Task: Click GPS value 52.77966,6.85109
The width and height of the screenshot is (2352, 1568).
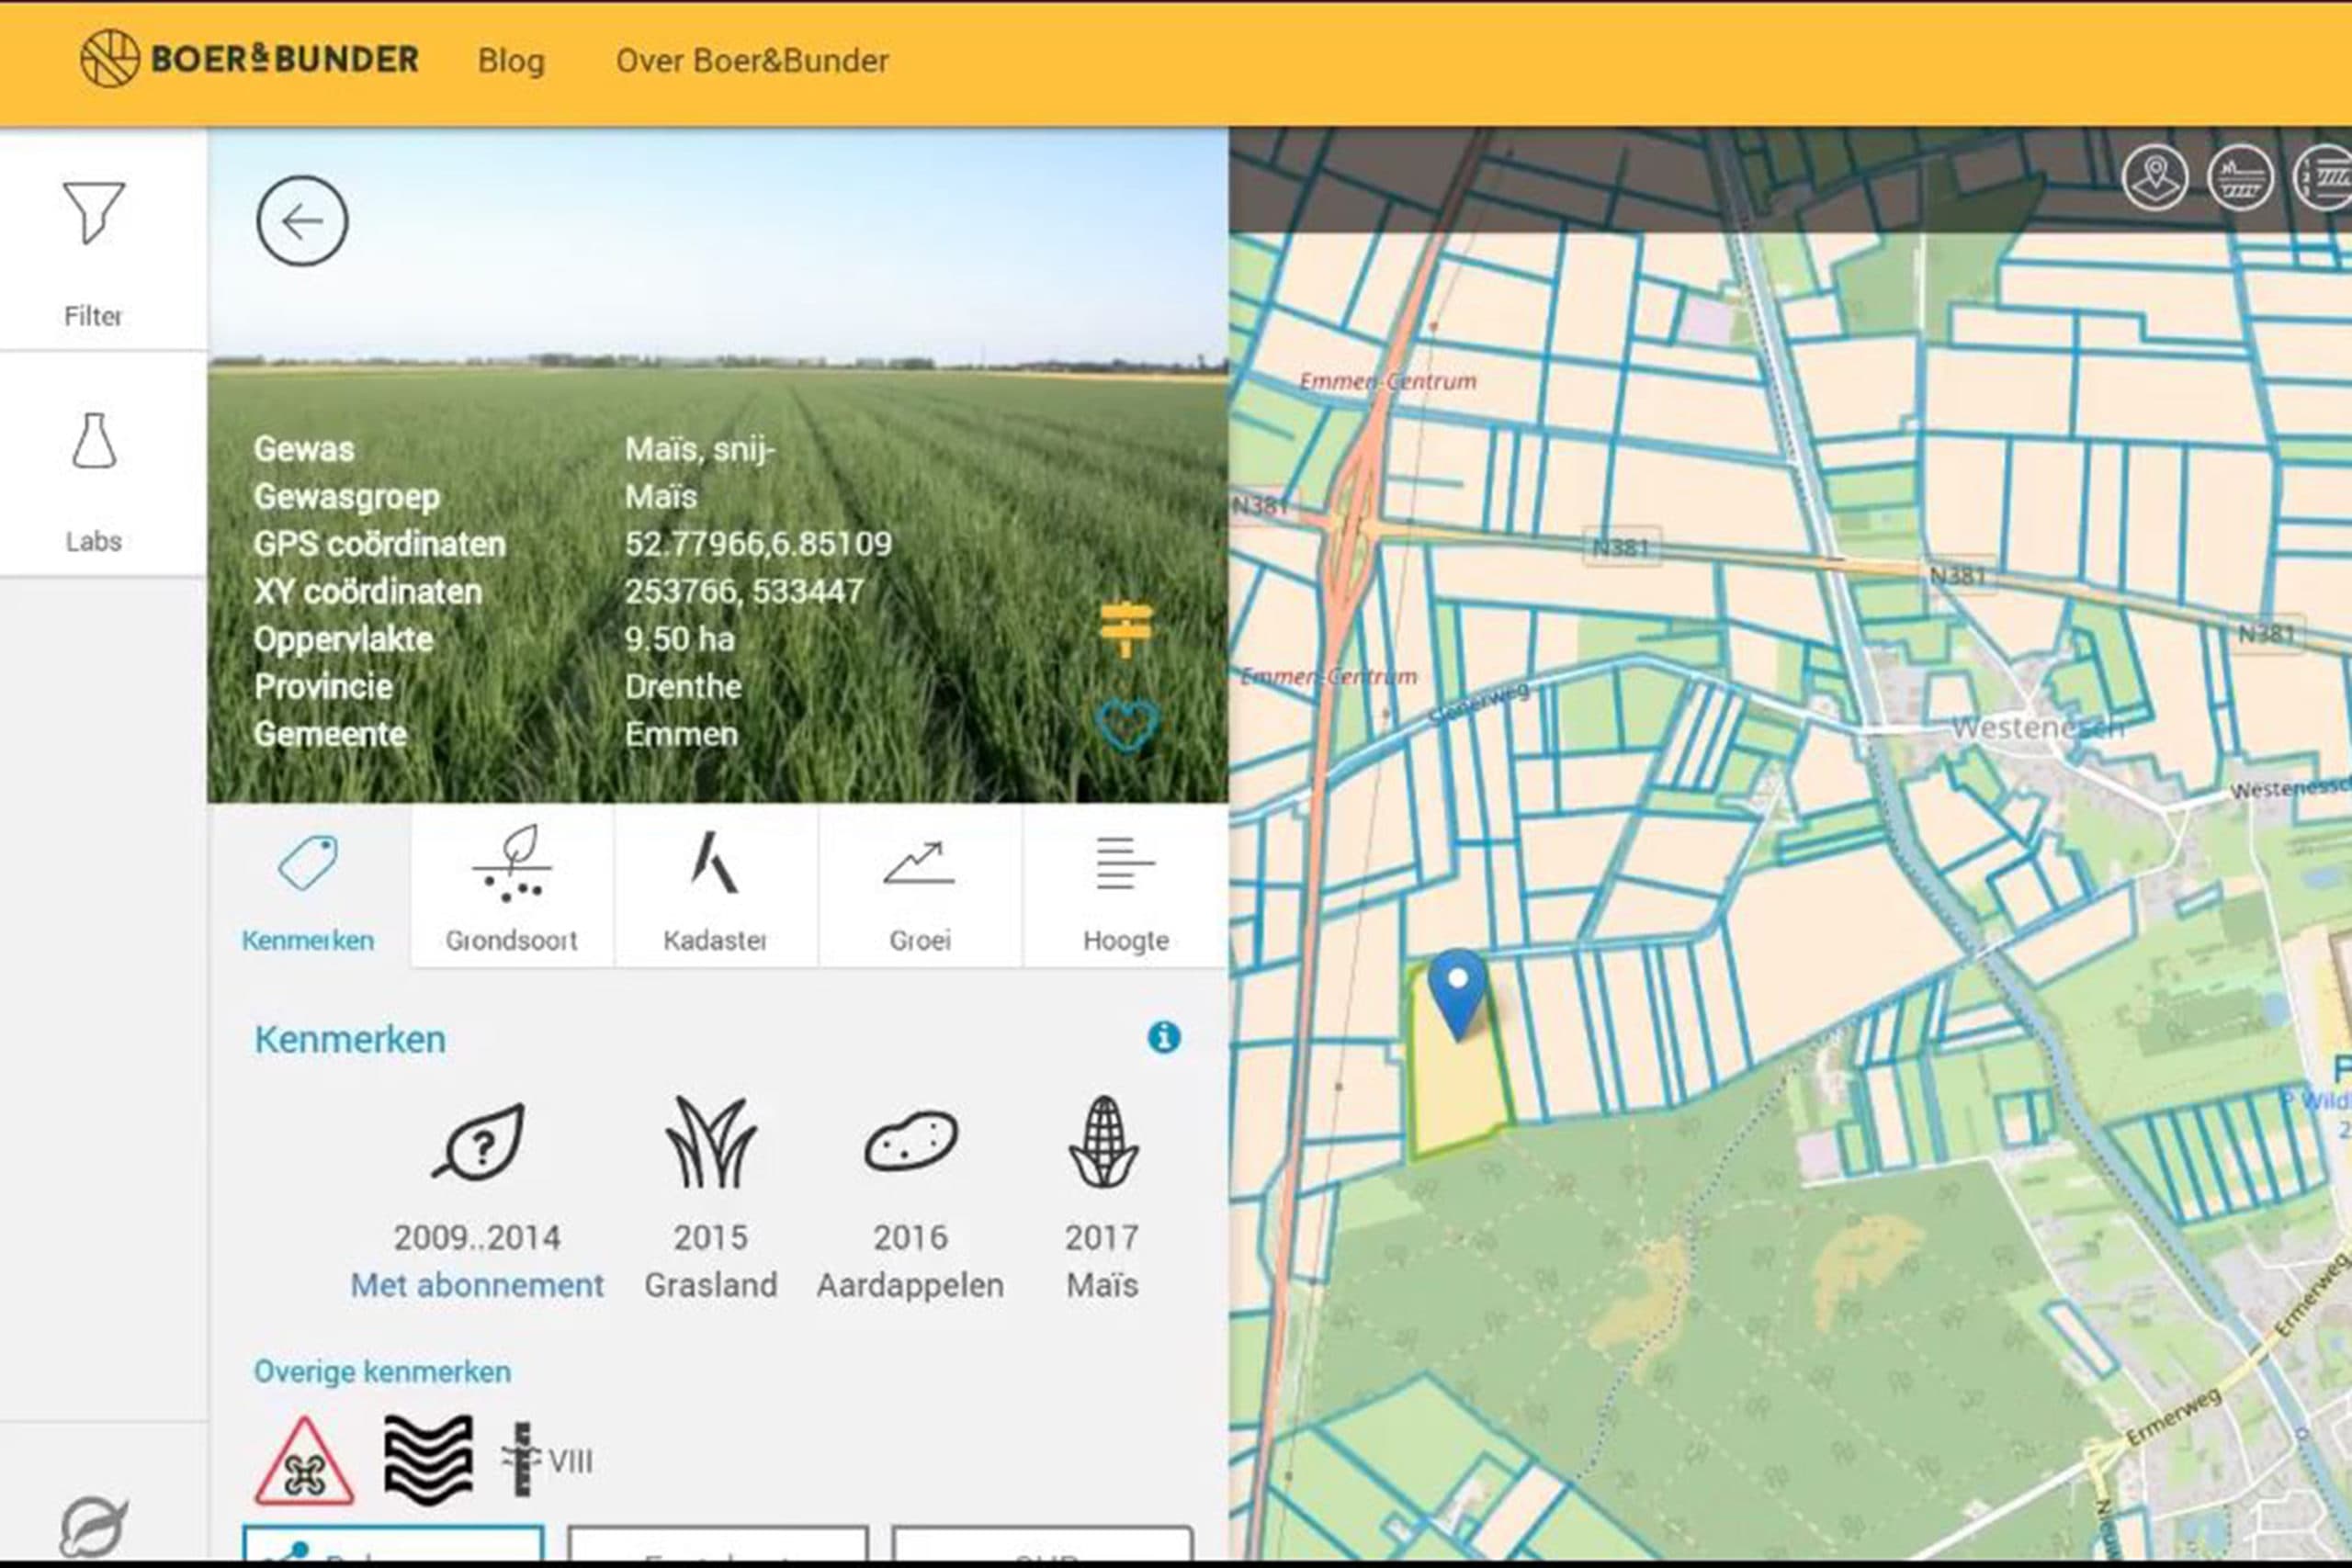Action: (x=758, y=544)
